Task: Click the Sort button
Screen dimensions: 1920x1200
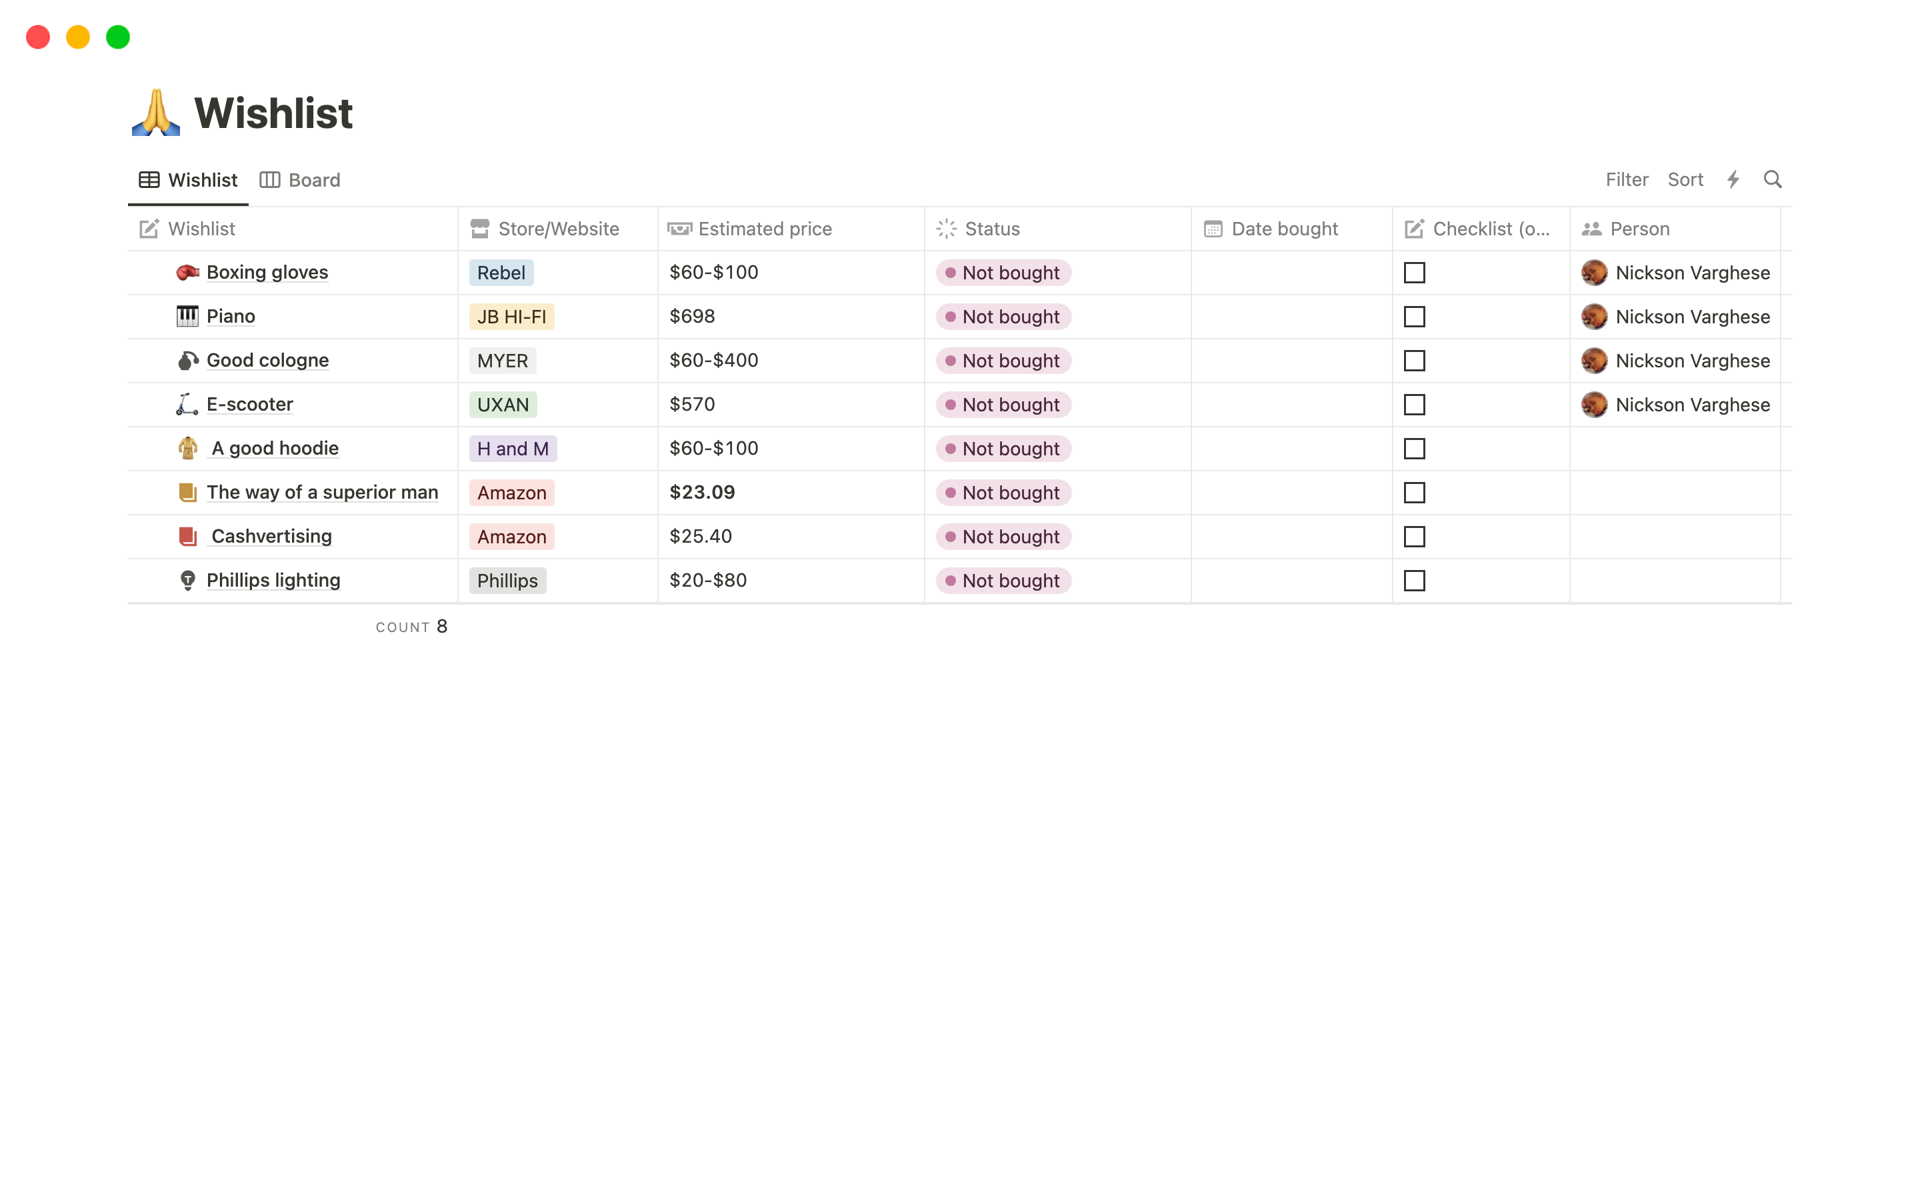Action: coord(1685,180)
